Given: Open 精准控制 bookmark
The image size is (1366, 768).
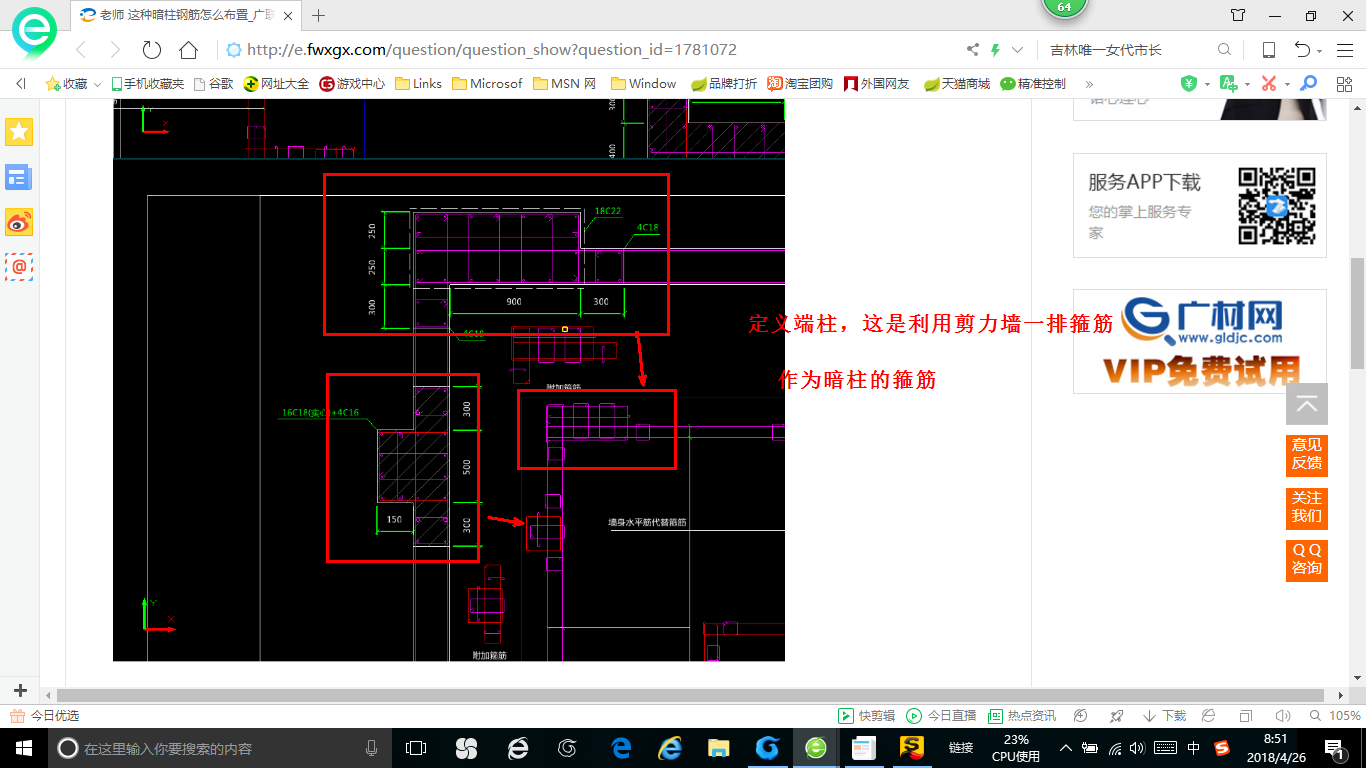Looking at the screenshot, I should 1033,84.
